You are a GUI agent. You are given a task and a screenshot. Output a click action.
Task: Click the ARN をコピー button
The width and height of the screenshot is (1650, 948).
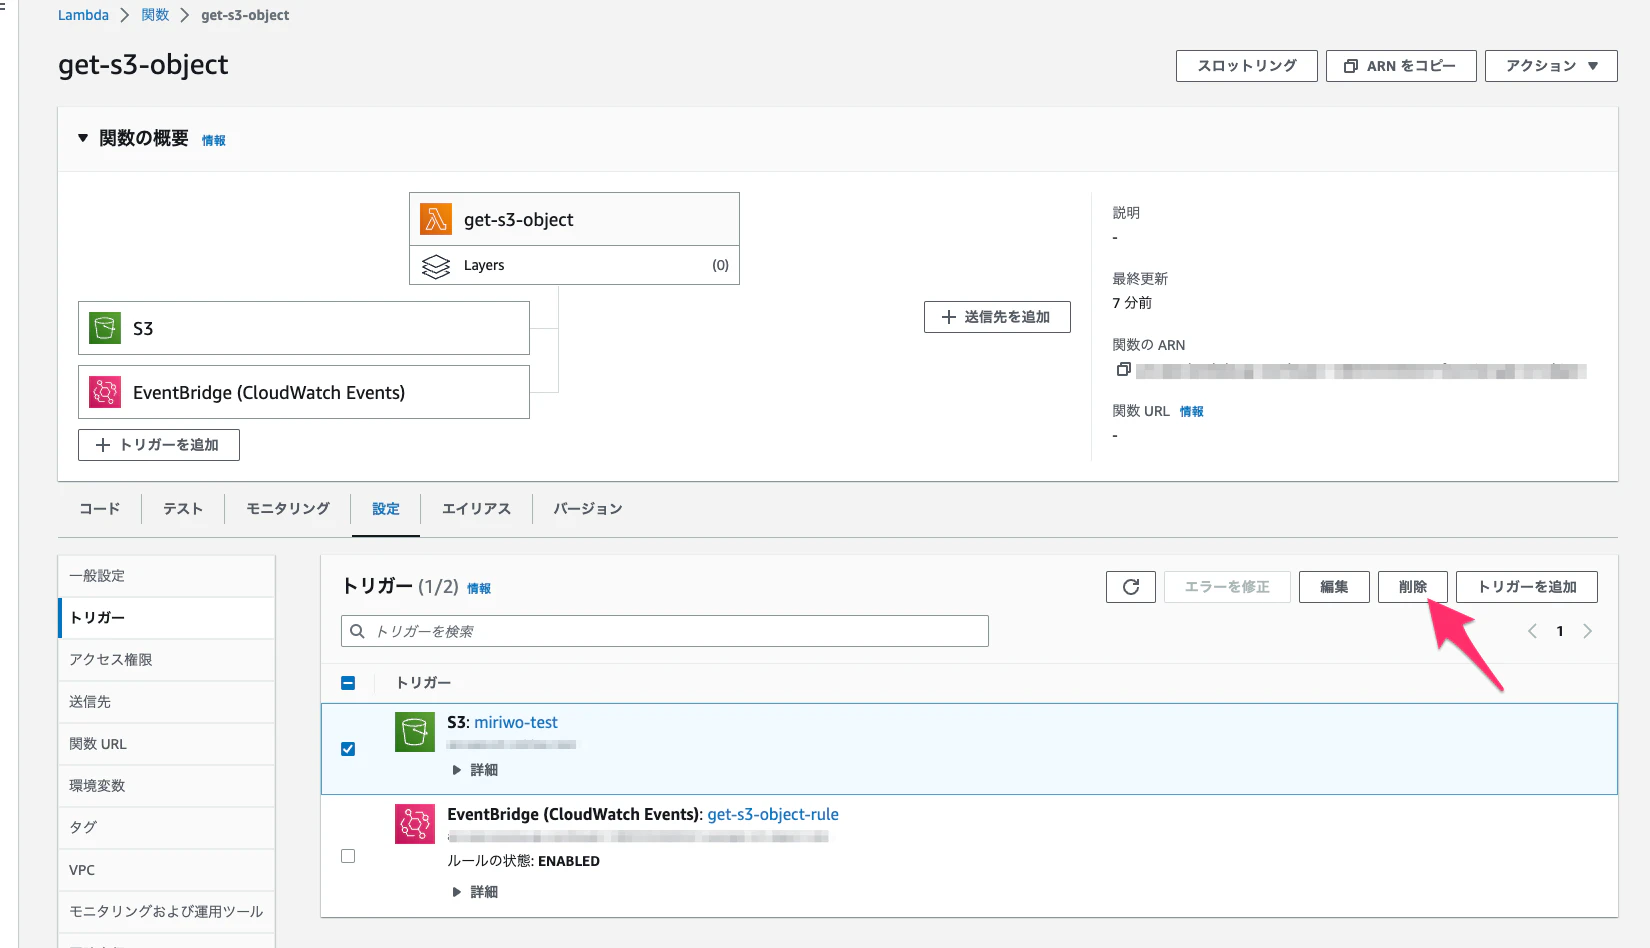(x=1401, y=66)
